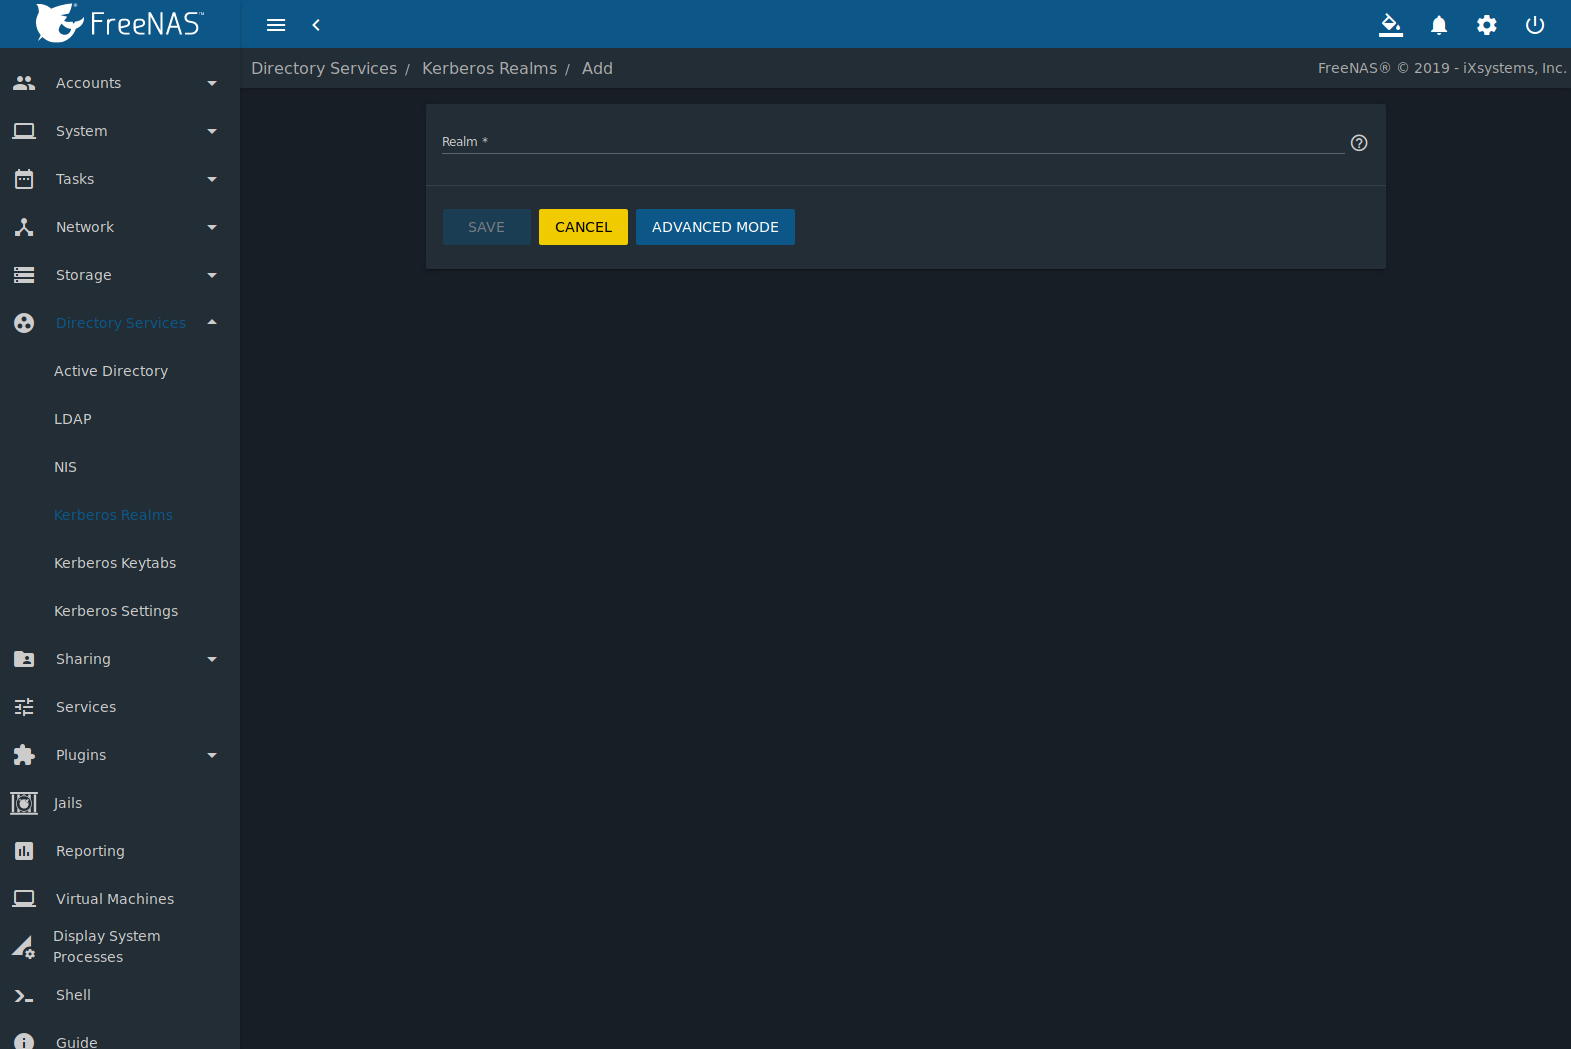The width and height of the screenshot is (1571, 1049).
Task: Go to Kerberos Realms breadcrumb
Action: [489, 68]
